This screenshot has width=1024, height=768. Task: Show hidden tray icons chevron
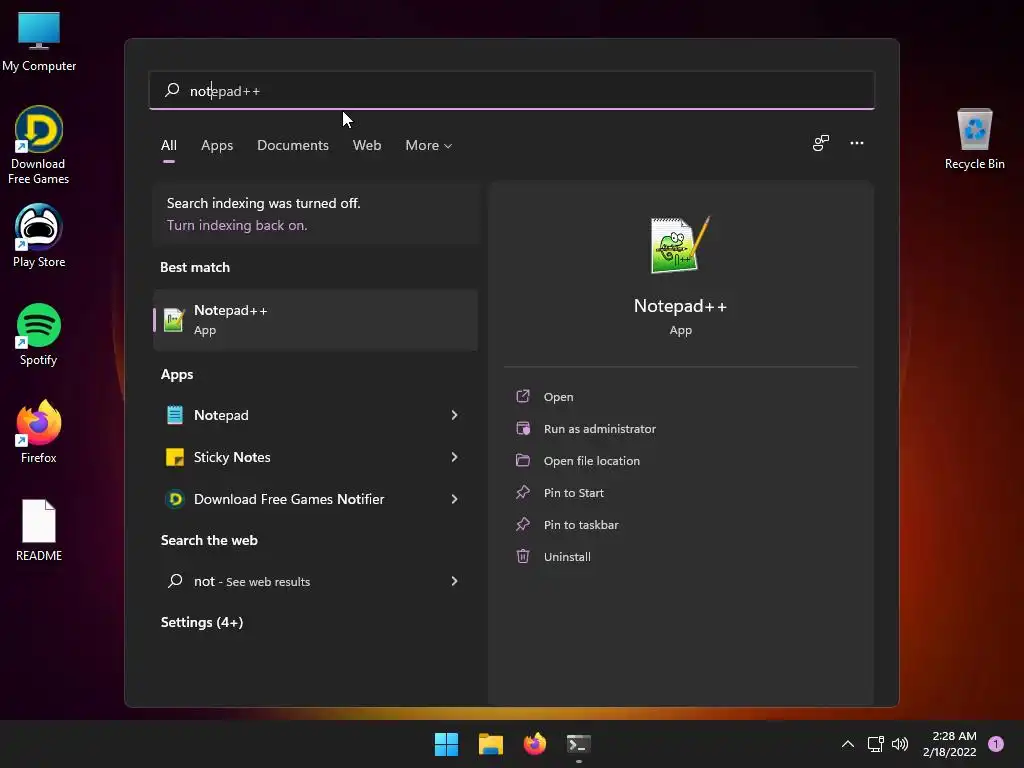pos(848,744)
